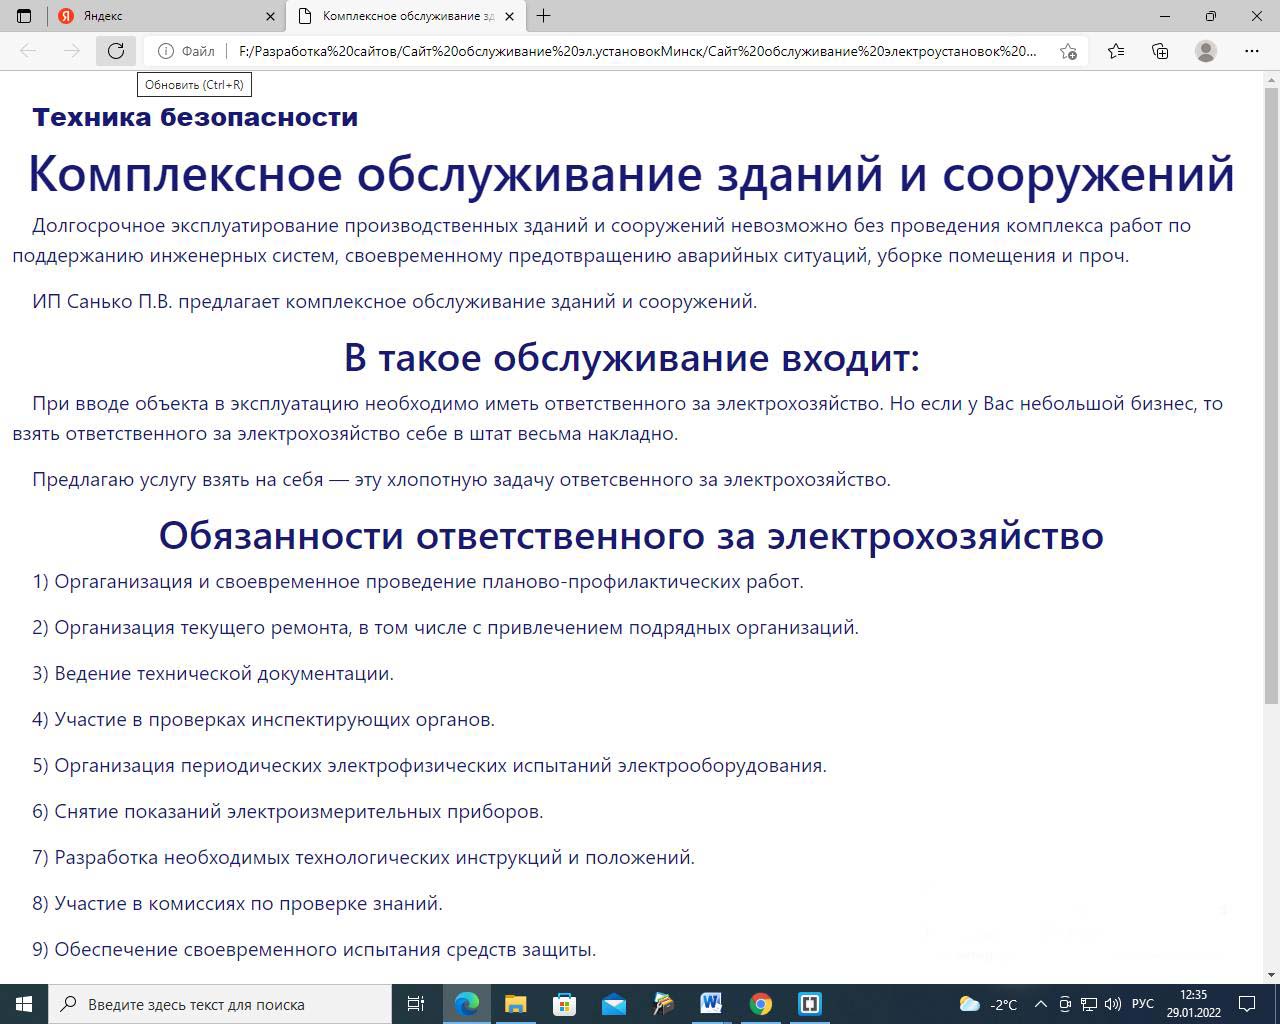This screenshot has width=1280, height=1024.
Task: Close the Яндекс tab
Action: coord(270,16)
